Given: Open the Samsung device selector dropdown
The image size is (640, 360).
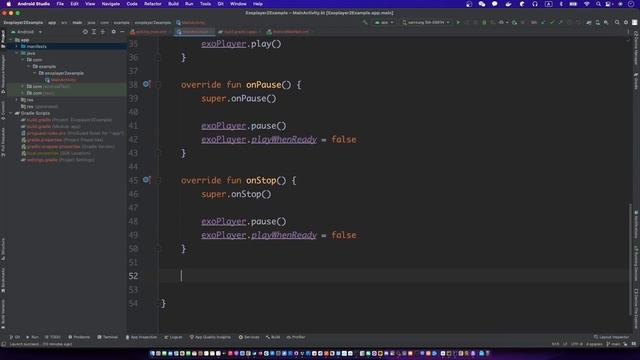Looking at the screenshot, I should click(x=426, y=22).
